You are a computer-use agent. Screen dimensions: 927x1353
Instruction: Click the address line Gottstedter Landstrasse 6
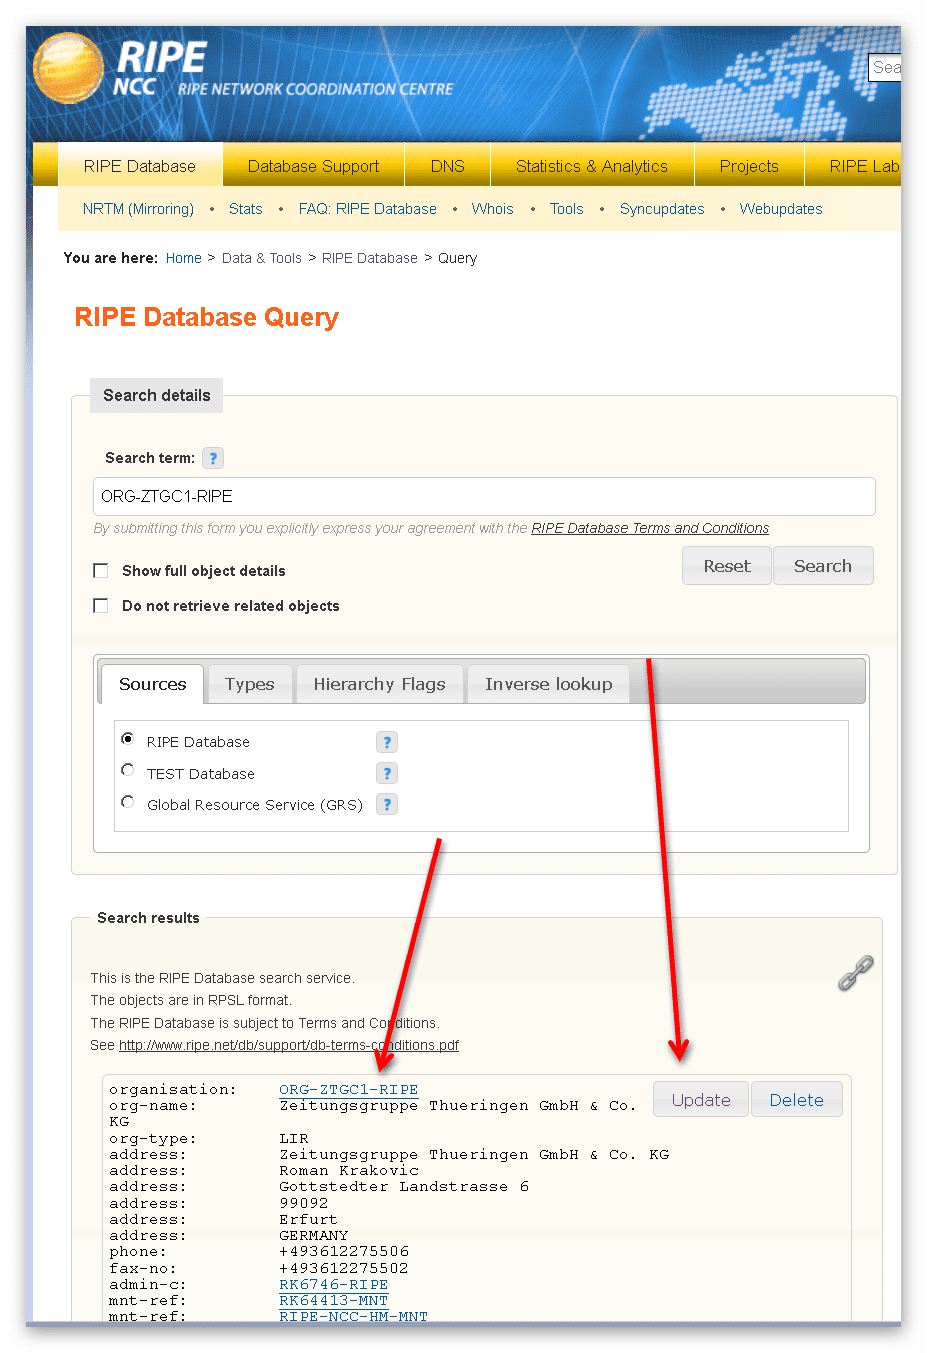point(404,1187)
